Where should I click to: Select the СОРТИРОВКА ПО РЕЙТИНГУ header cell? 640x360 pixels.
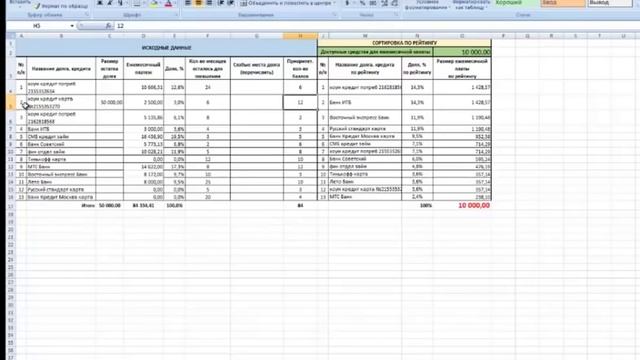[404, 43]
